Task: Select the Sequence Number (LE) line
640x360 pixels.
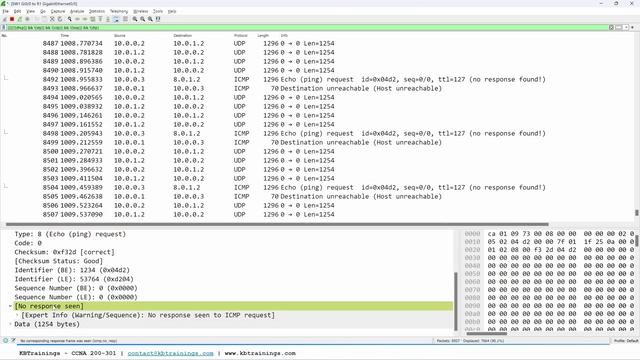Action: pyautogui.click(x=76, y=297)
